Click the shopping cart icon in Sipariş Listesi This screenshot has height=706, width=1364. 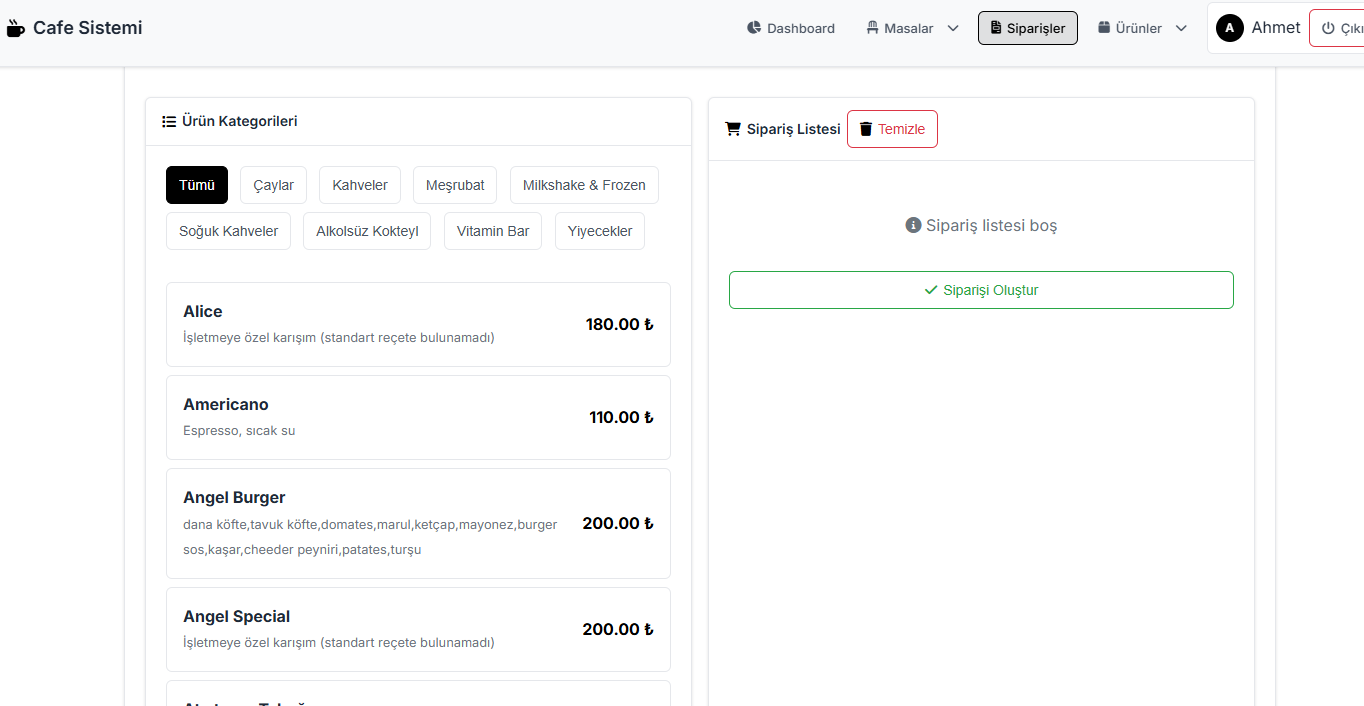pos(733,129)
